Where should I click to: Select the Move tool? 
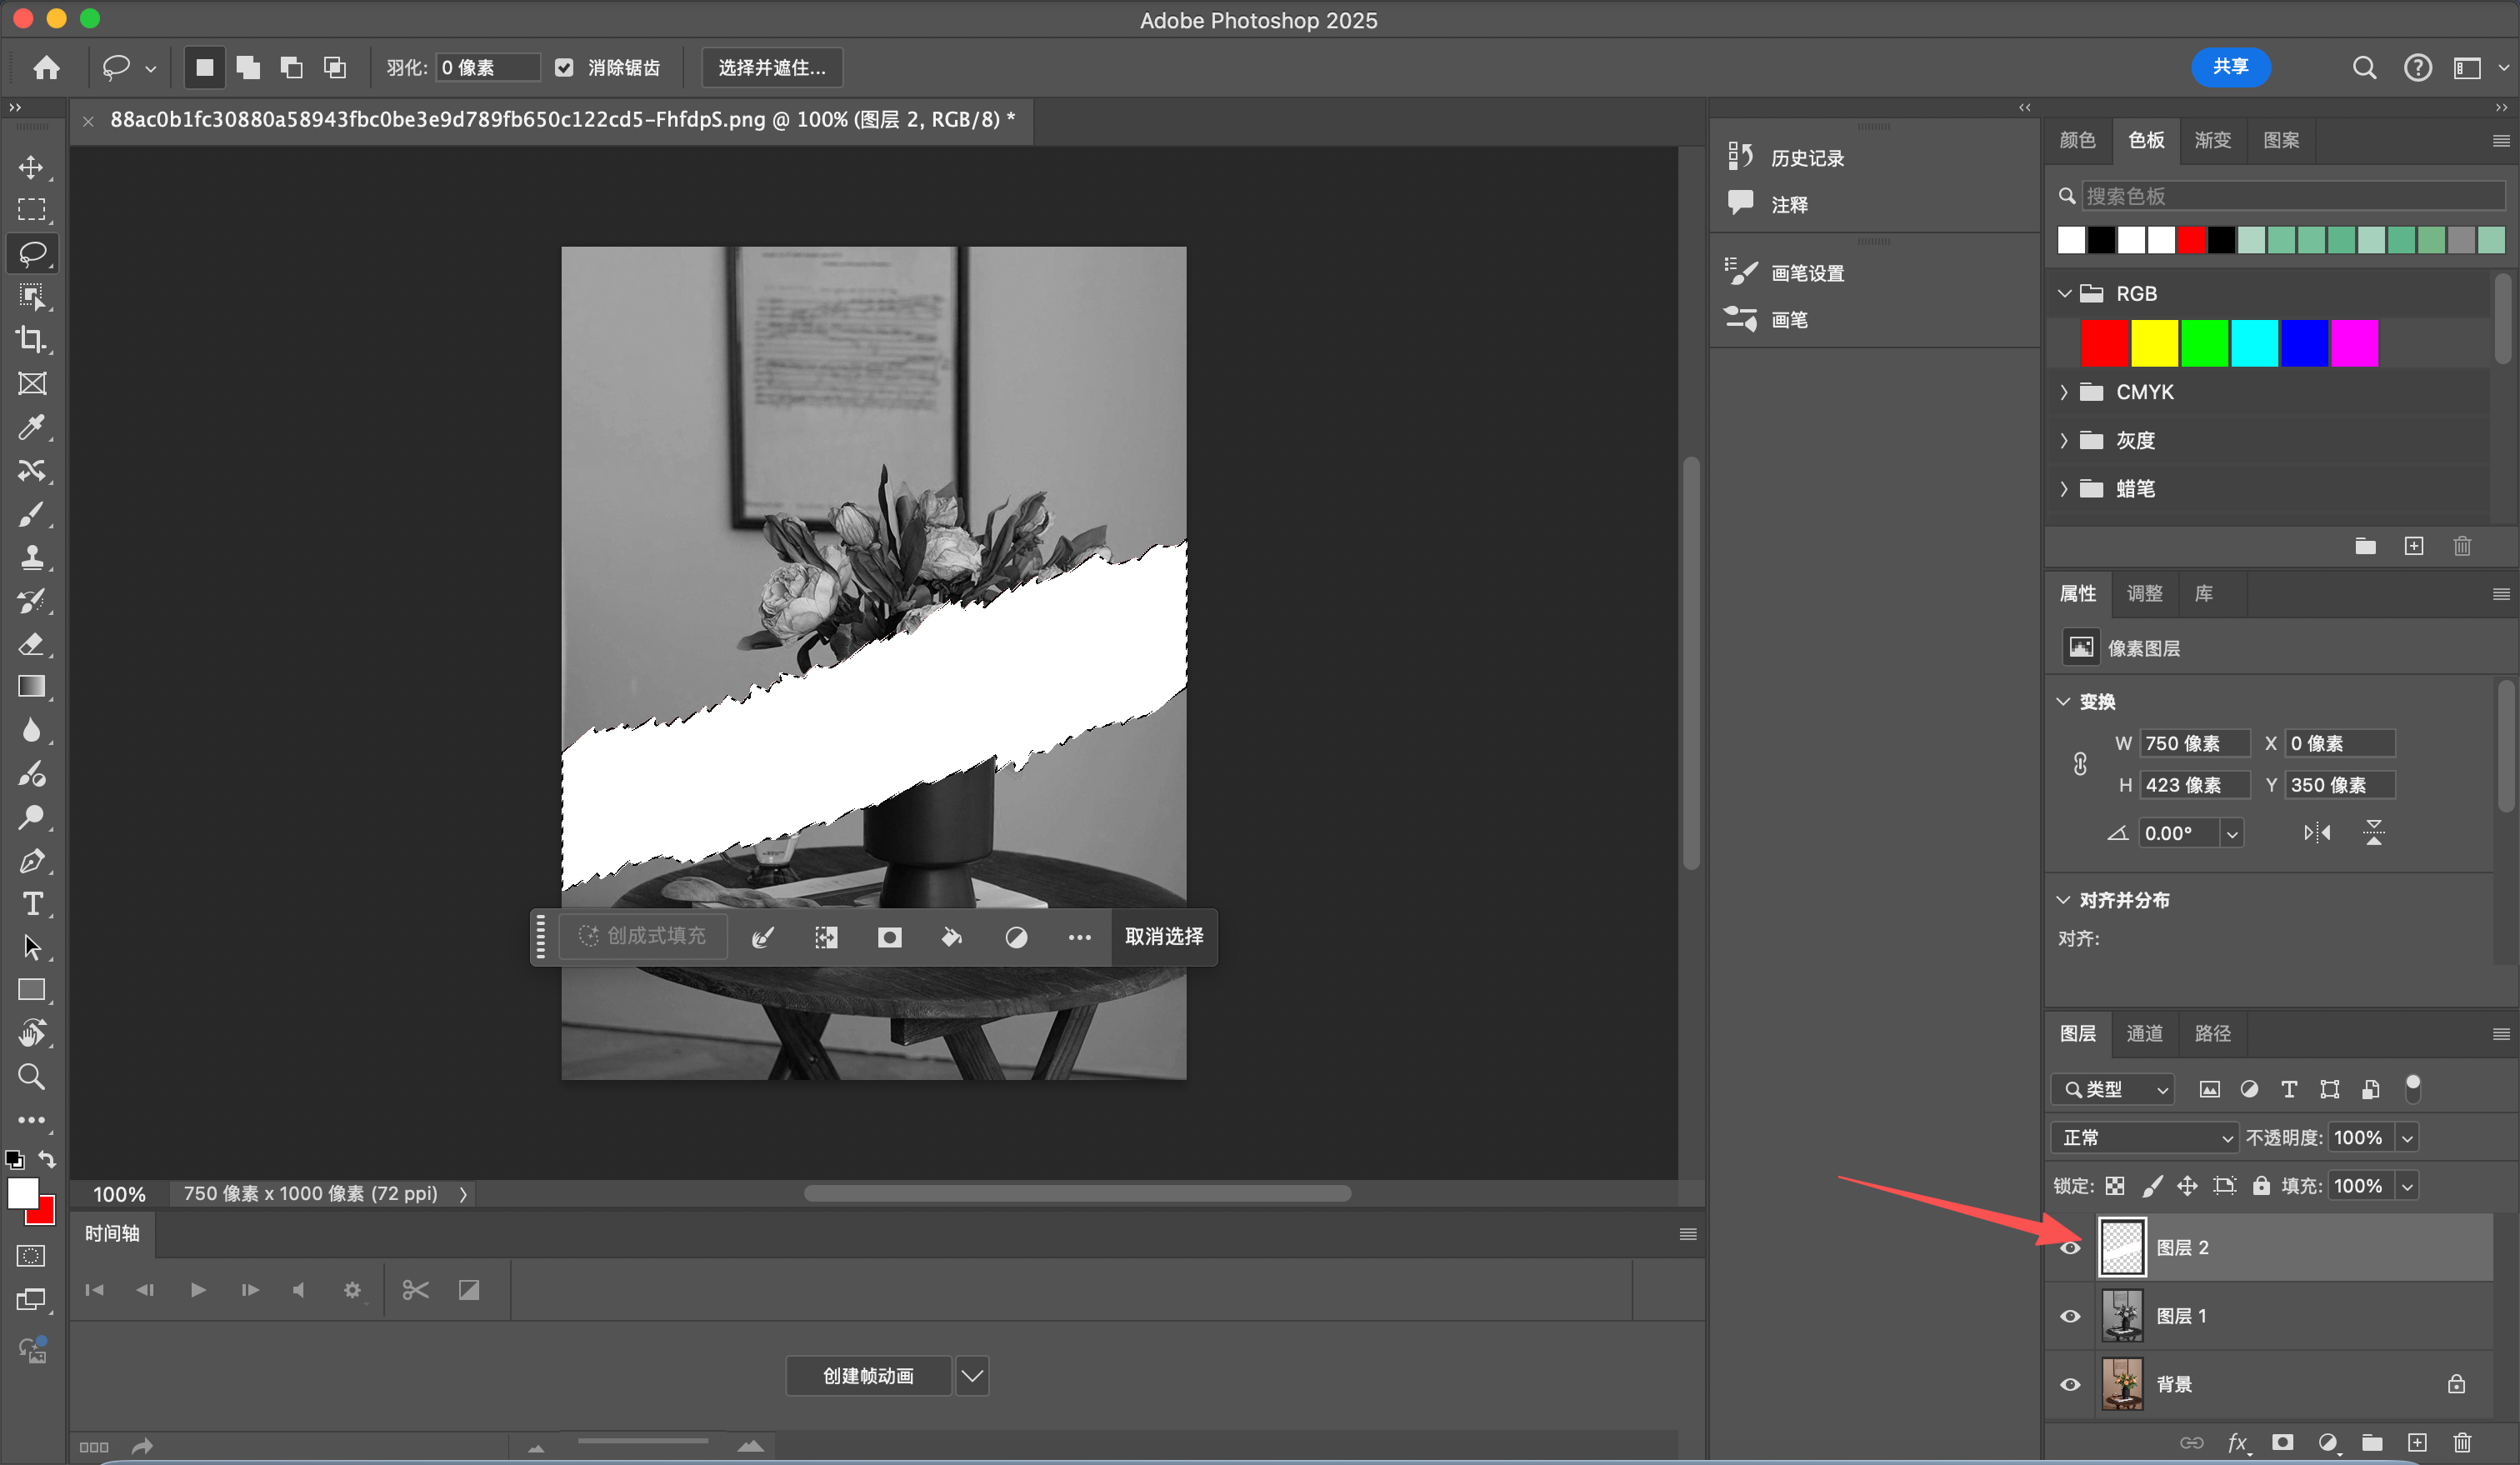(x=32, y=167)
